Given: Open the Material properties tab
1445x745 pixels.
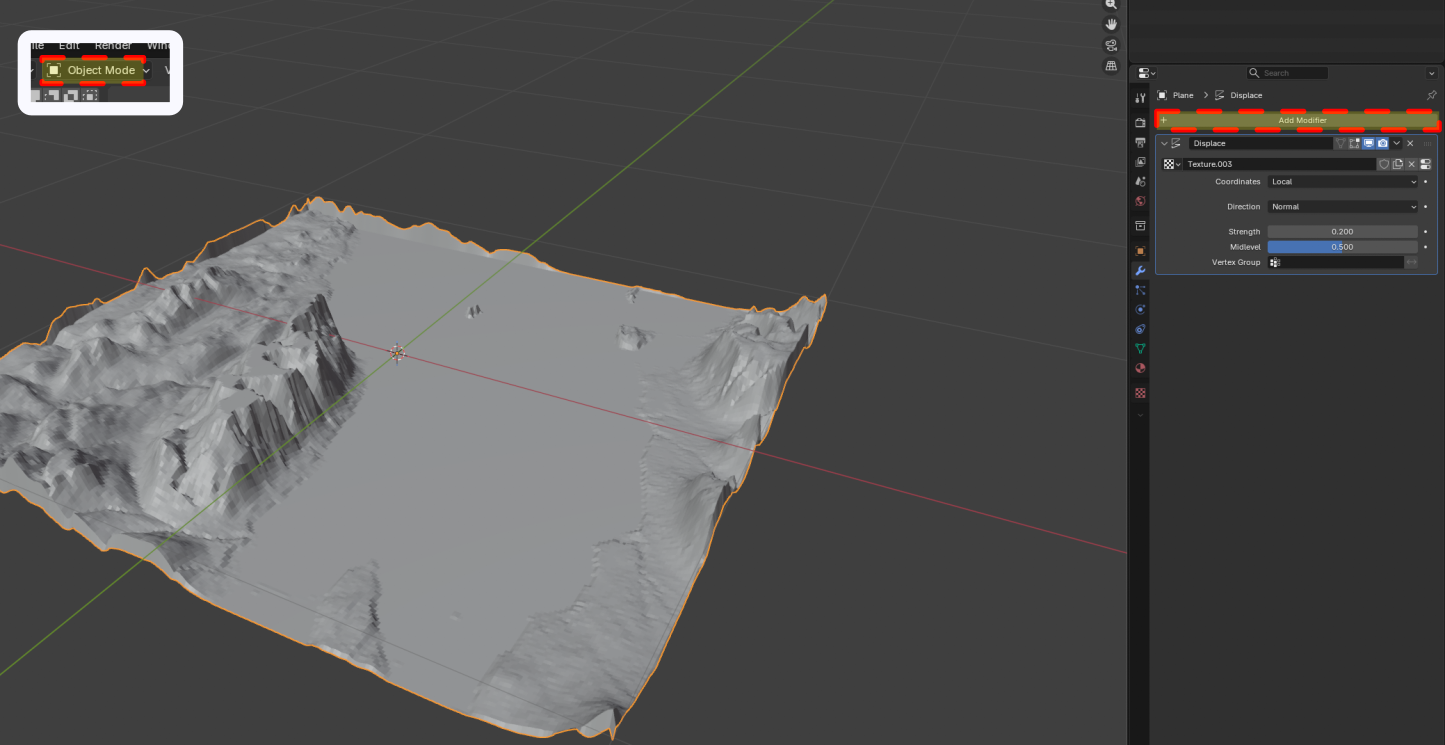Looking at the screenshot, I should pyautogui.click(x=1140, y=368).
